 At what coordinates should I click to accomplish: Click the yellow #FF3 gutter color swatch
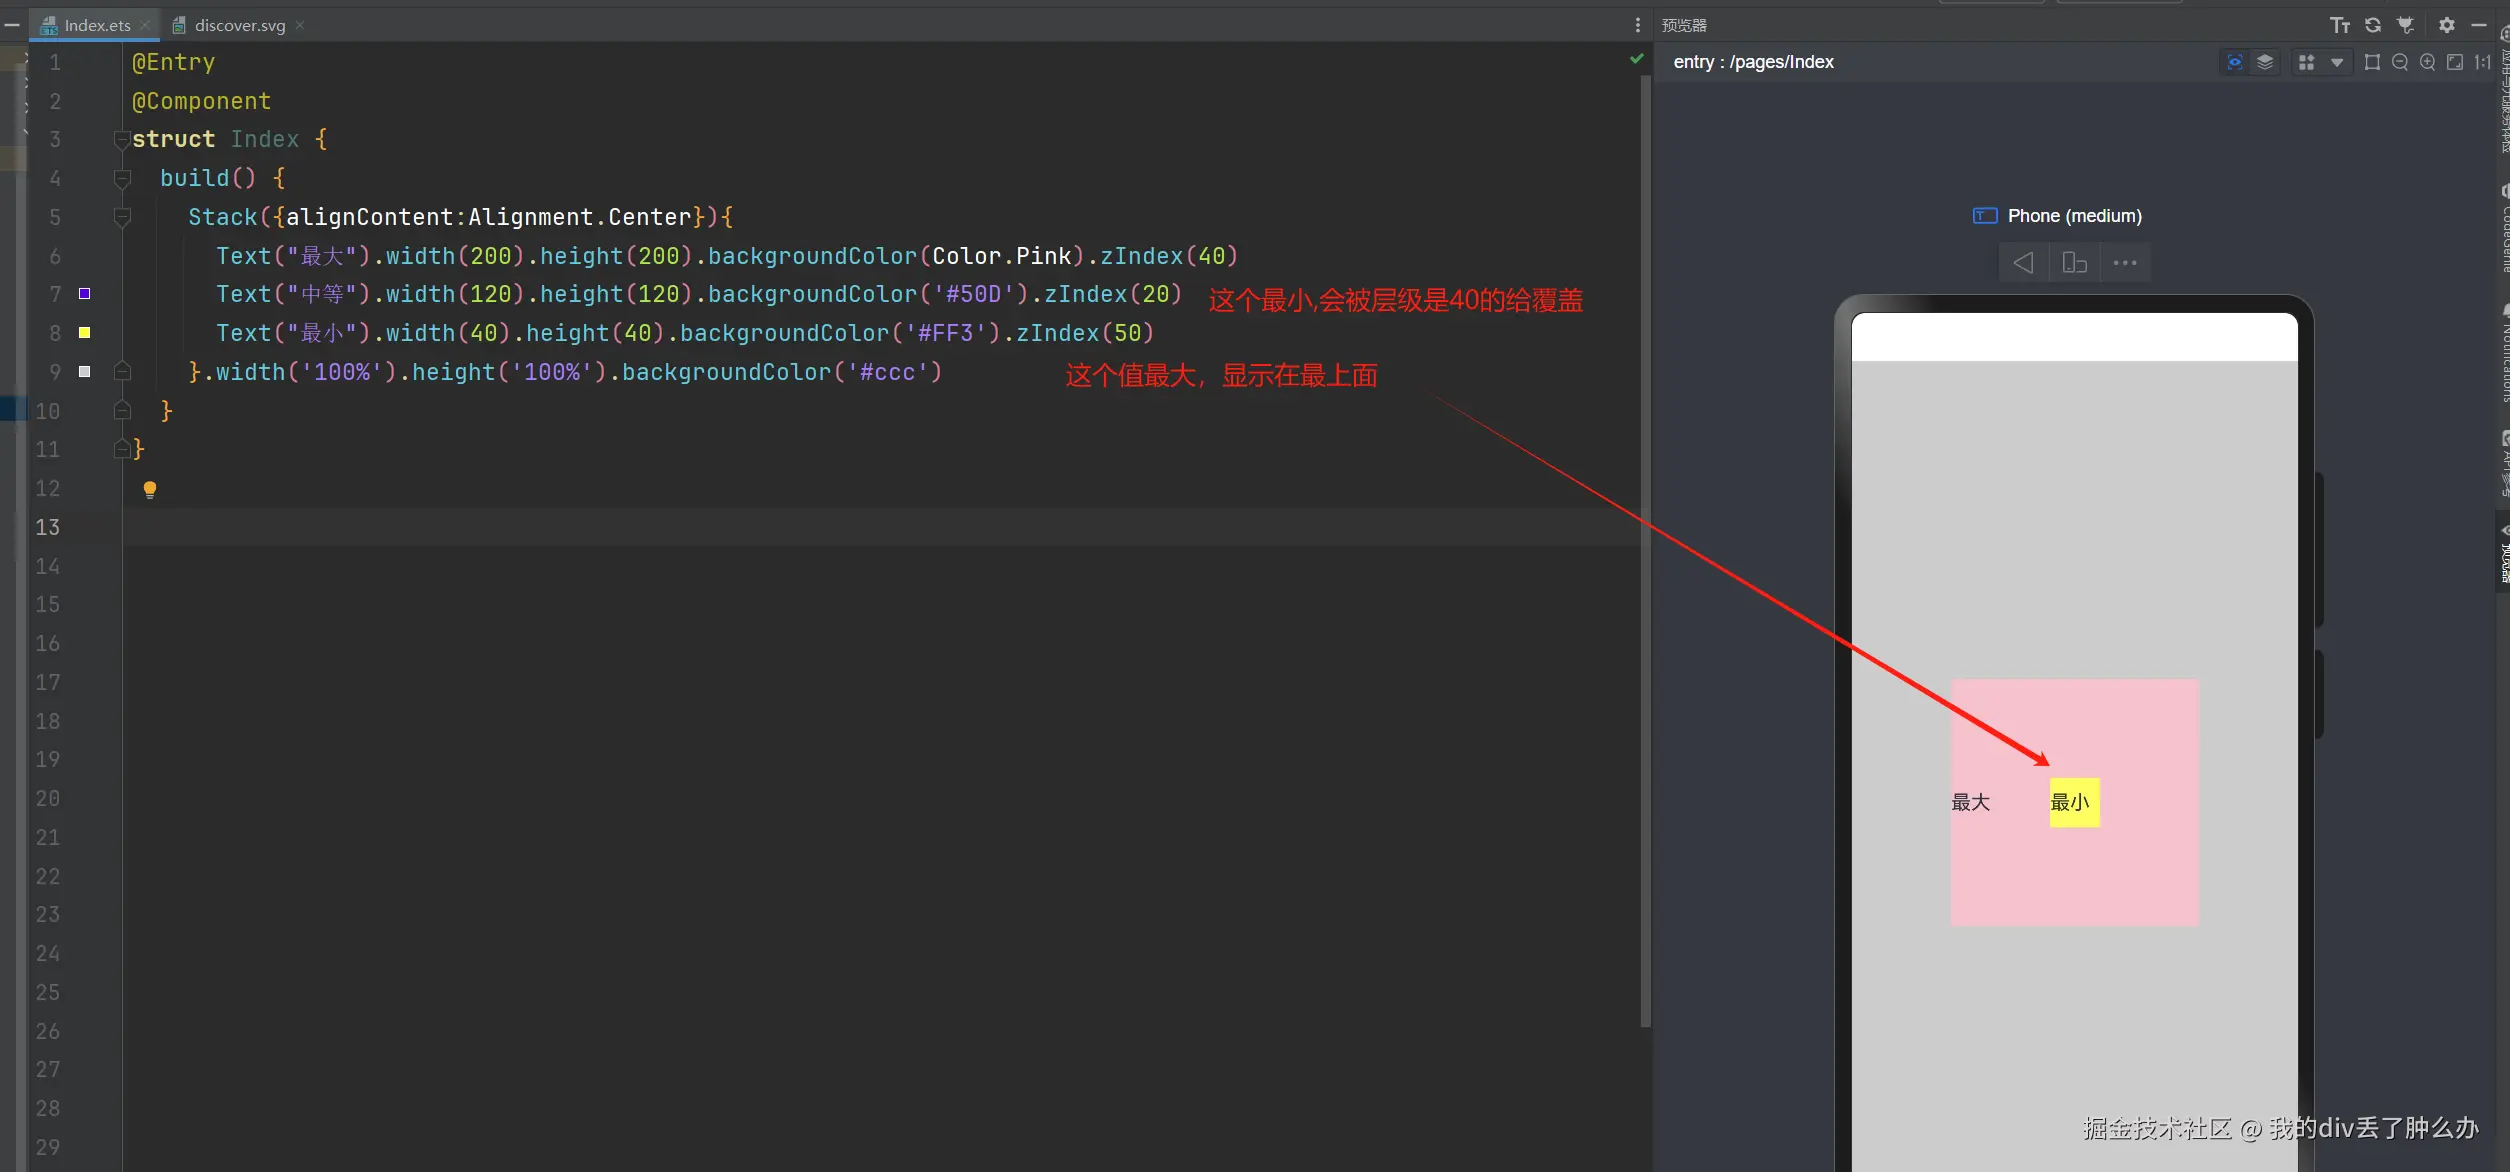click(x=85, y=332)
